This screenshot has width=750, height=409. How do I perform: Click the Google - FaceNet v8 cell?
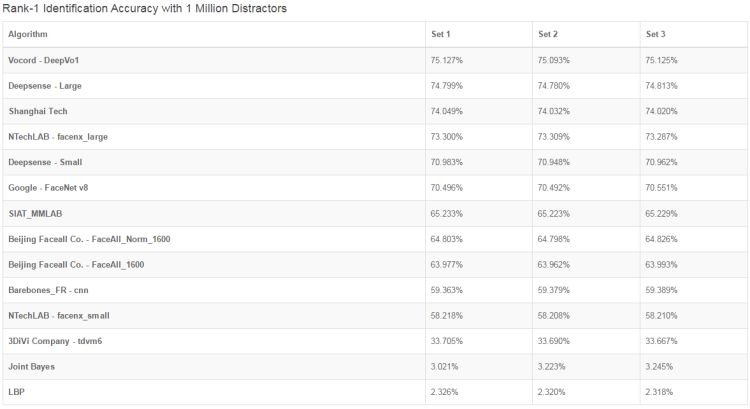click(x=48, y=188)
